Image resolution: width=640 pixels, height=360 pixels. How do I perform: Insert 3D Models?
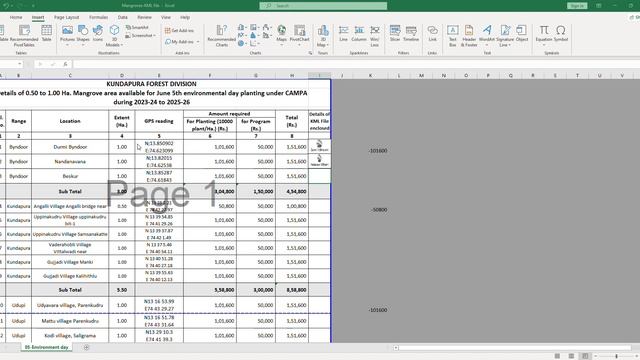point(114,36)
